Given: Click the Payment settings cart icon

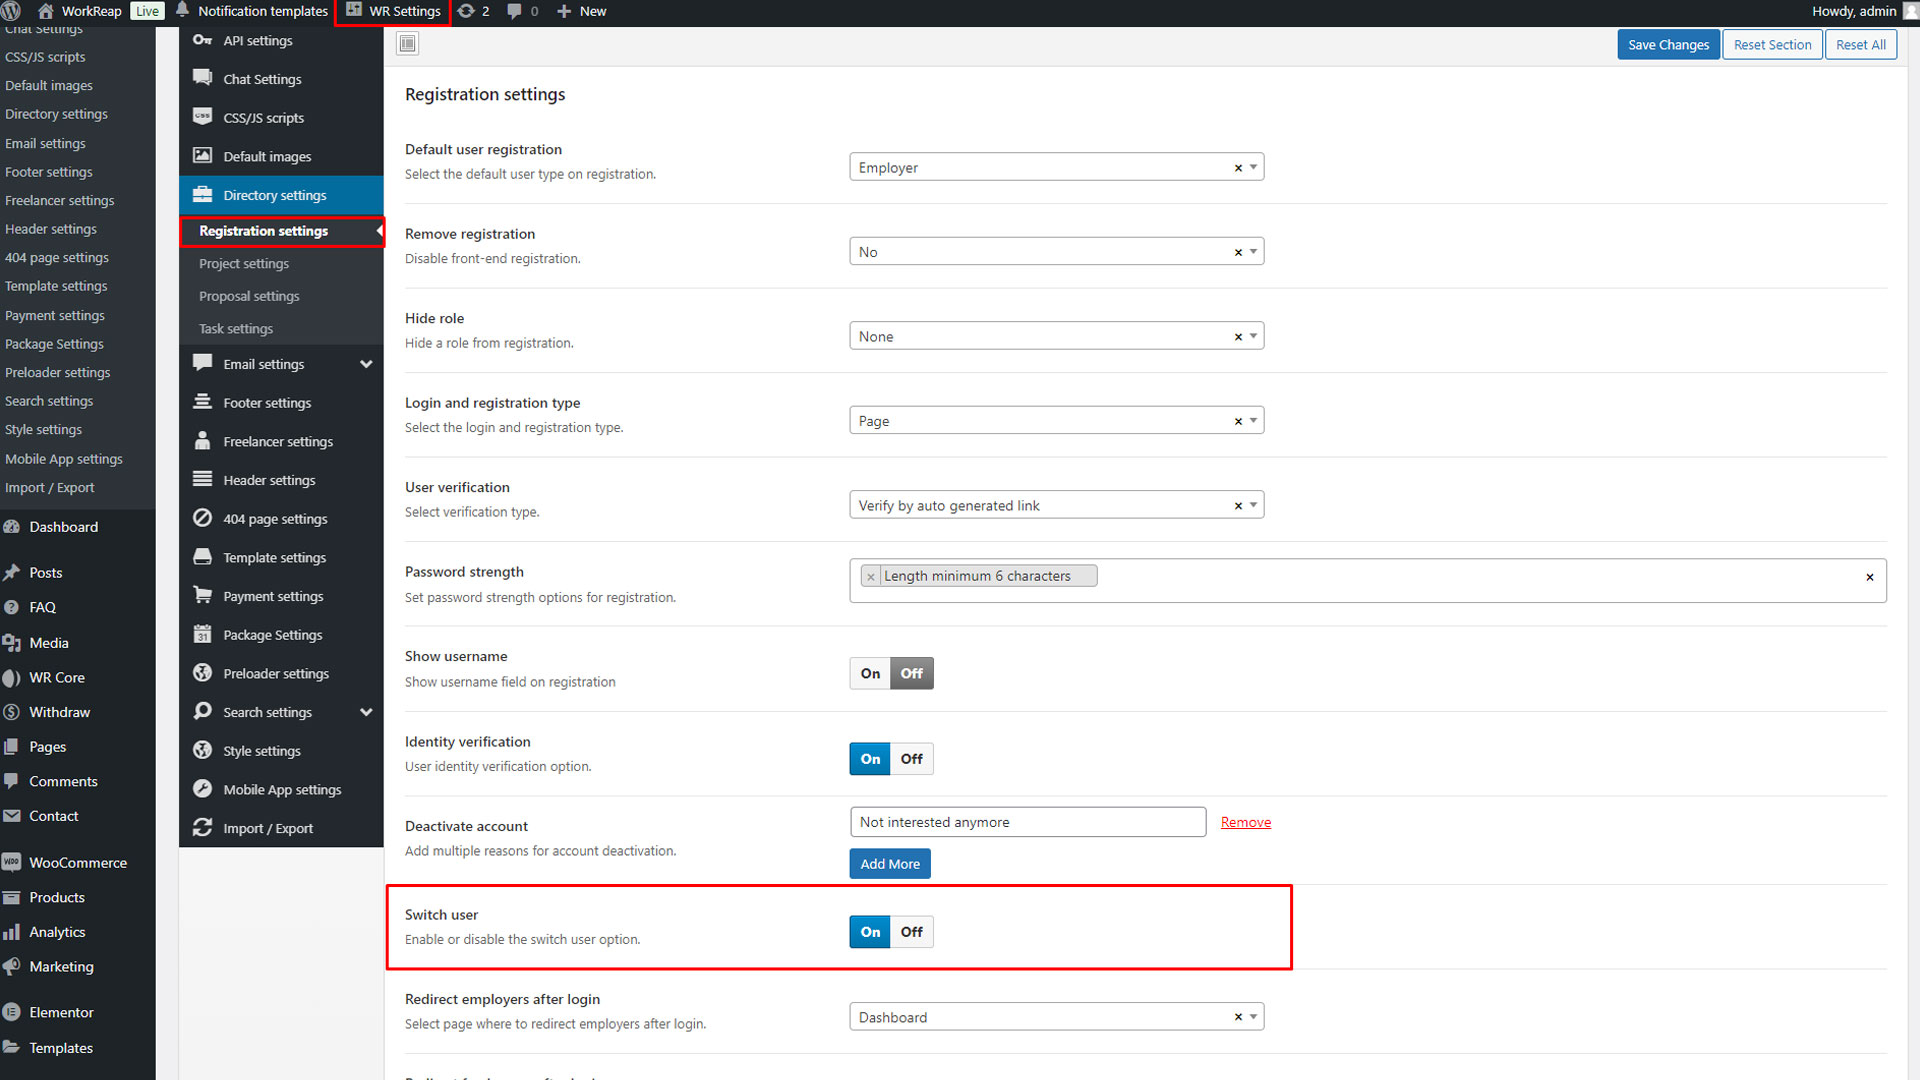Looking at the screenshot, I should [202, 595].
